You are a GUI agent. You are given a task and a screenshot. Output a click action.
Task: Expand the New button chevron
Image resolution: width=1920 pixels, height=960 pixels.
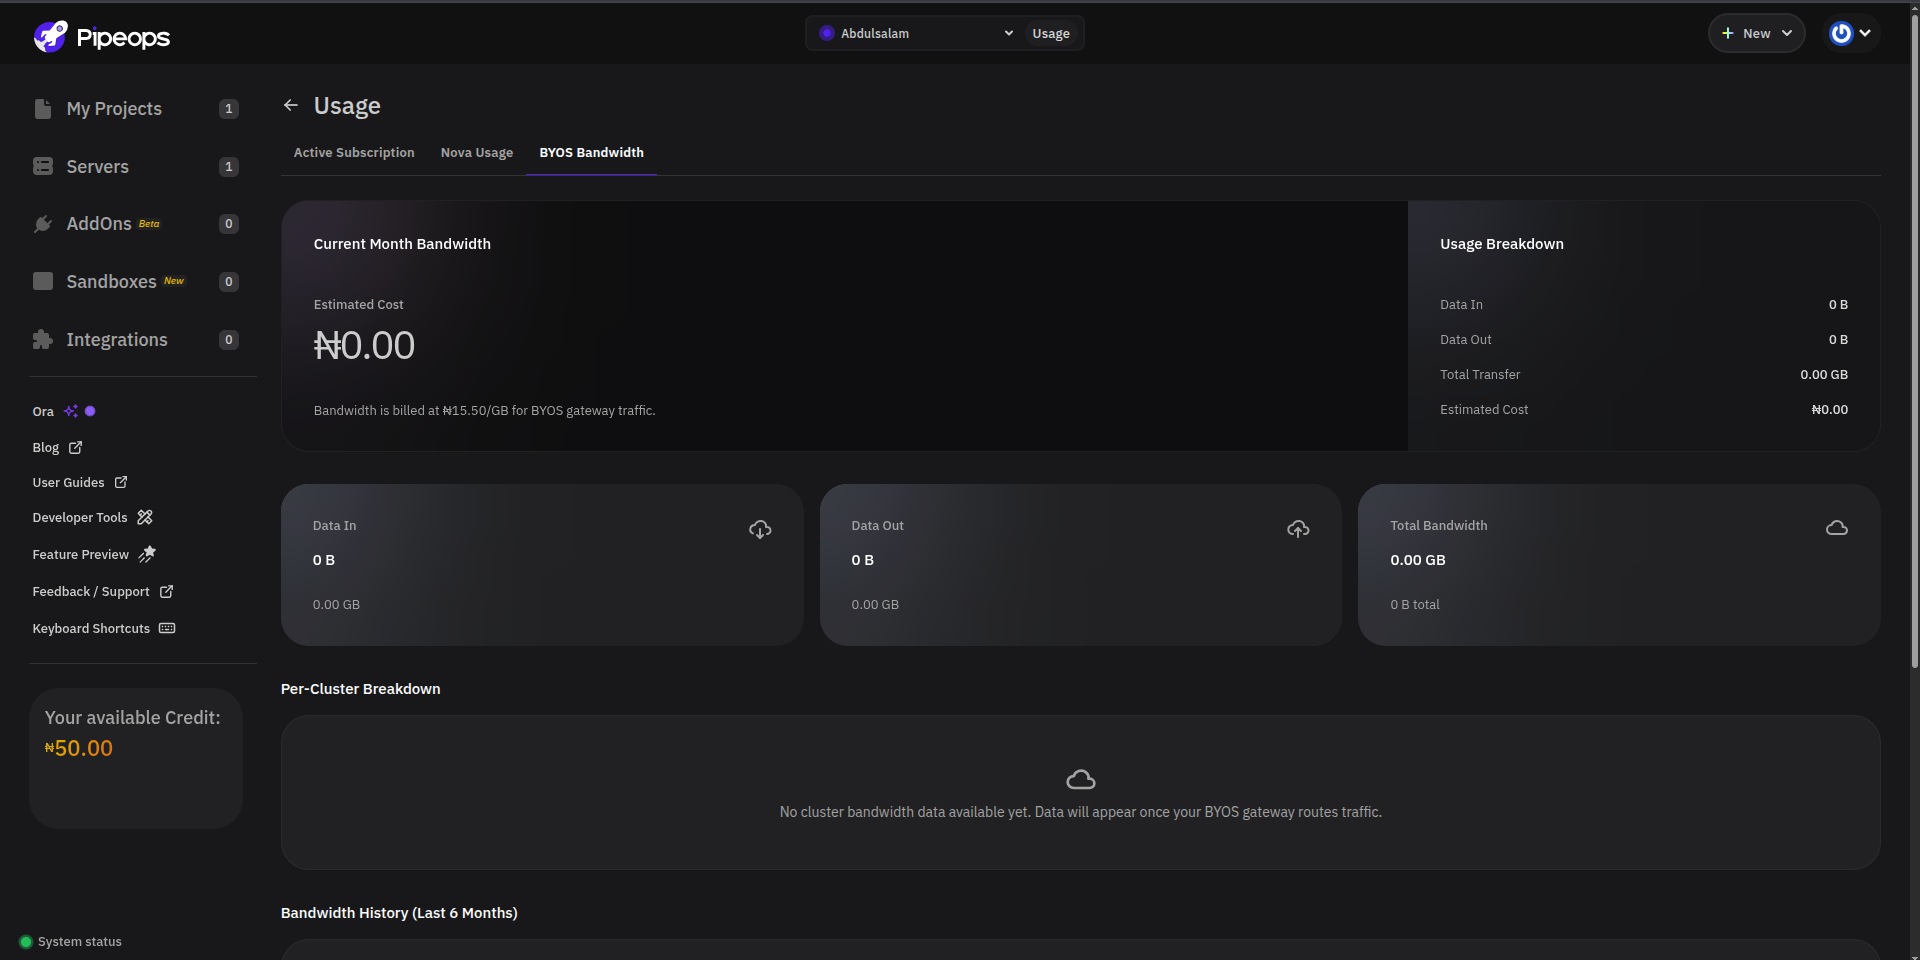point(1787,33)
